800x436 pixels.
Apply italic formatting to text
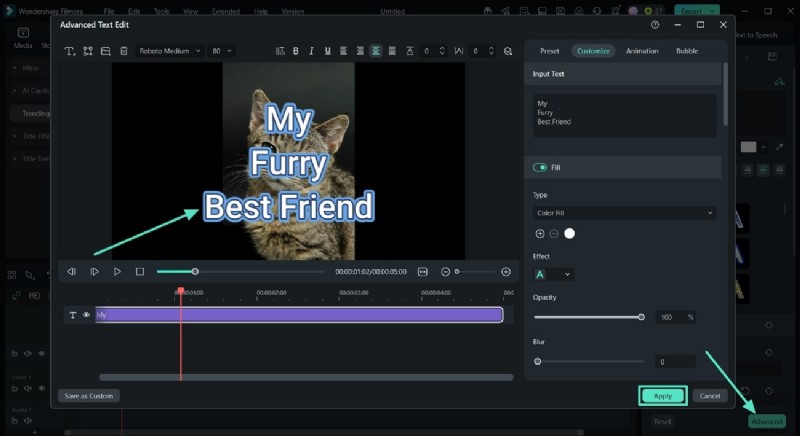pyautogui.click(x=311, y=51)
